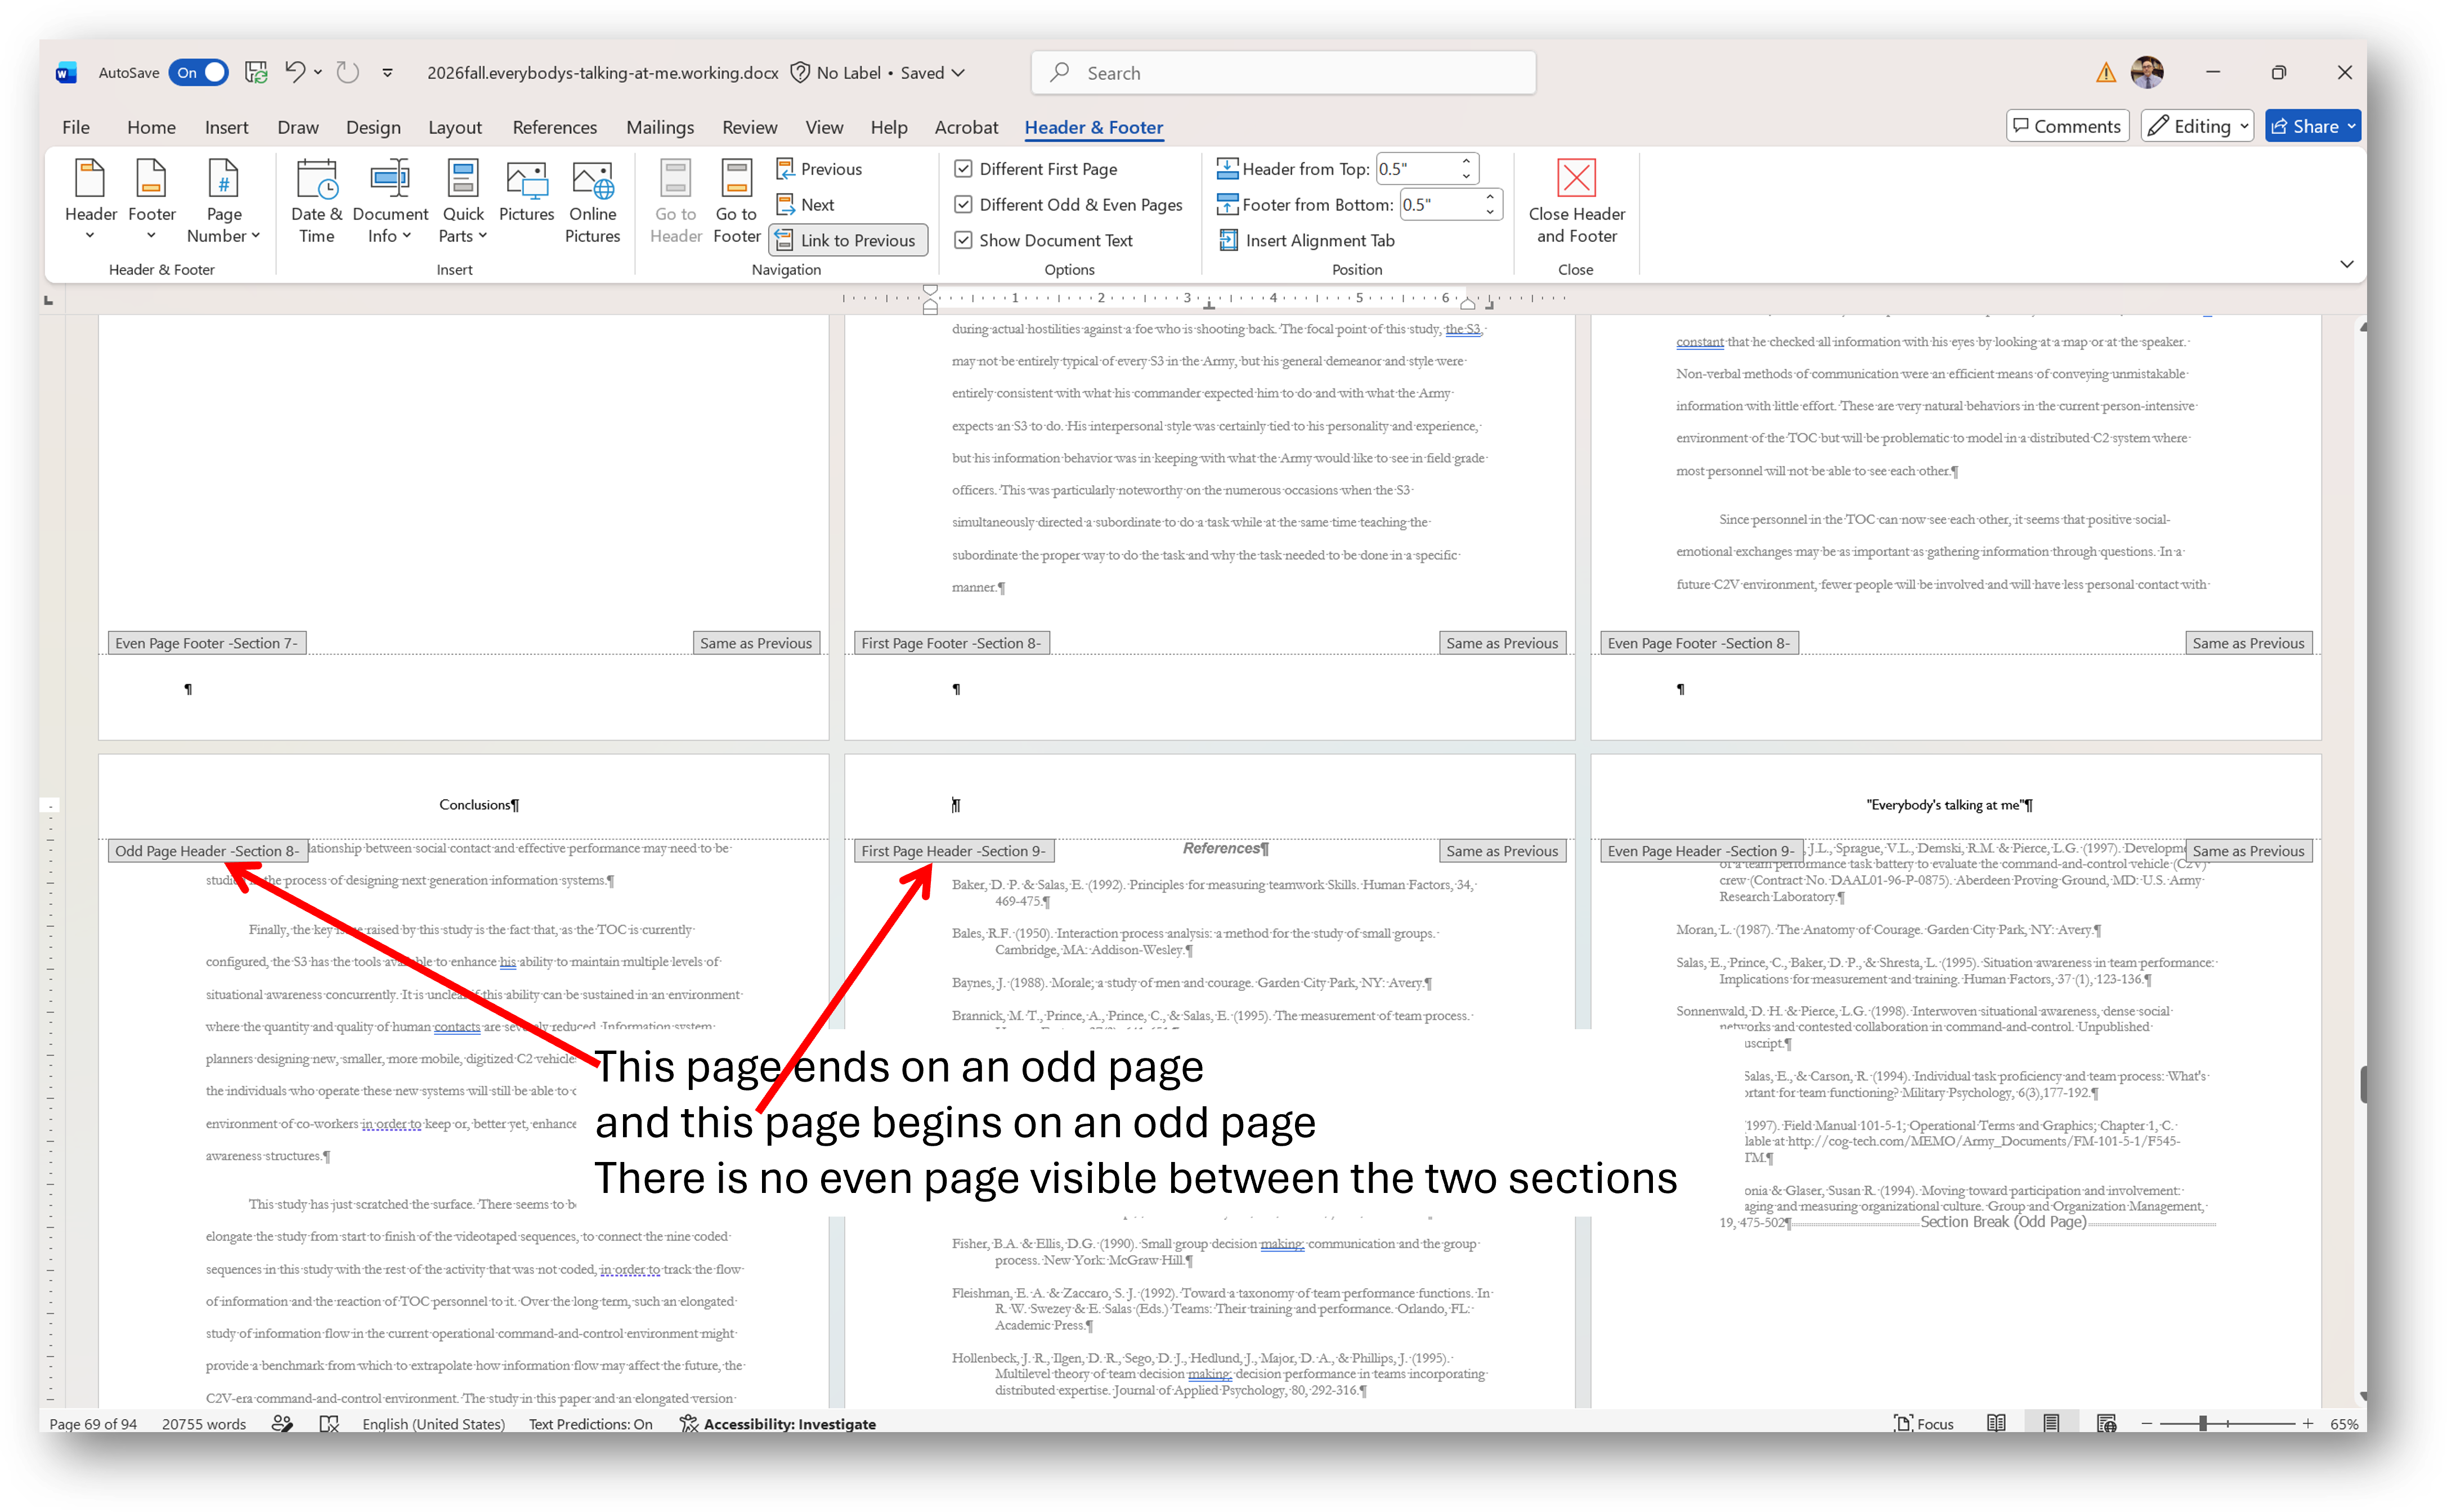
Task: Click Accessibility: Investigate in status bar
Action: point(778,1424)
